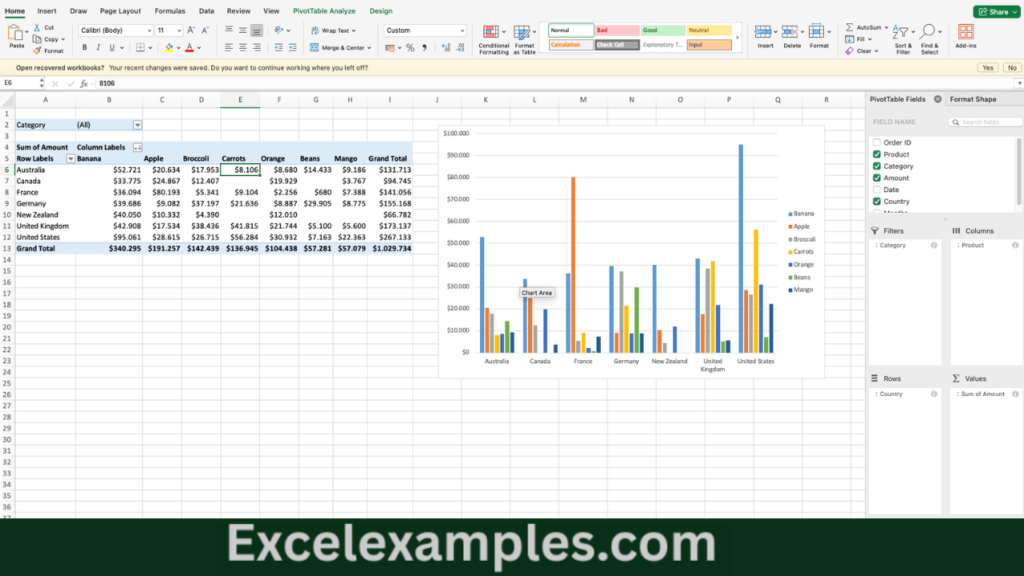
Task: Open the Formulas ribbon tab
Action: 170,11
